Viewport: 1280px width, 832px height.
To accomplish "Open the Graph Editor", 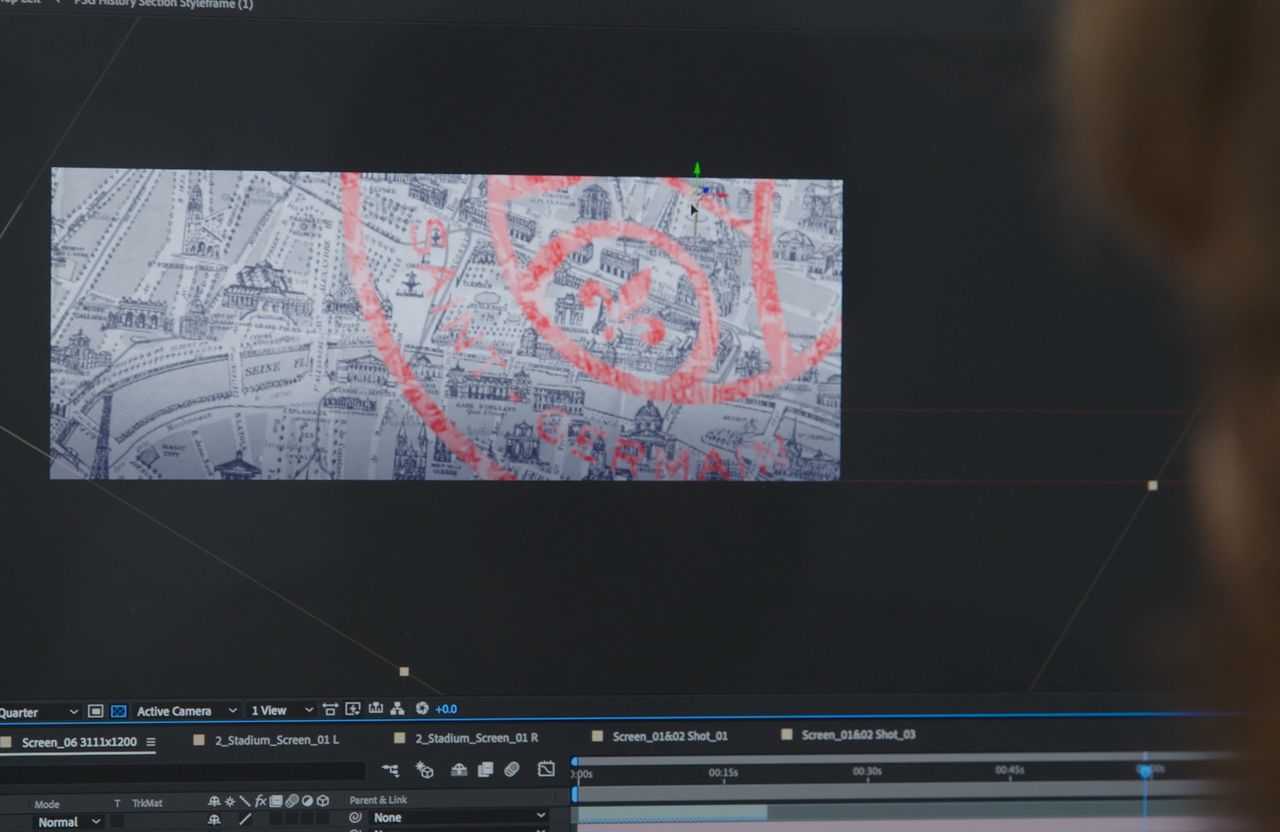I will (x=546, y=769).
